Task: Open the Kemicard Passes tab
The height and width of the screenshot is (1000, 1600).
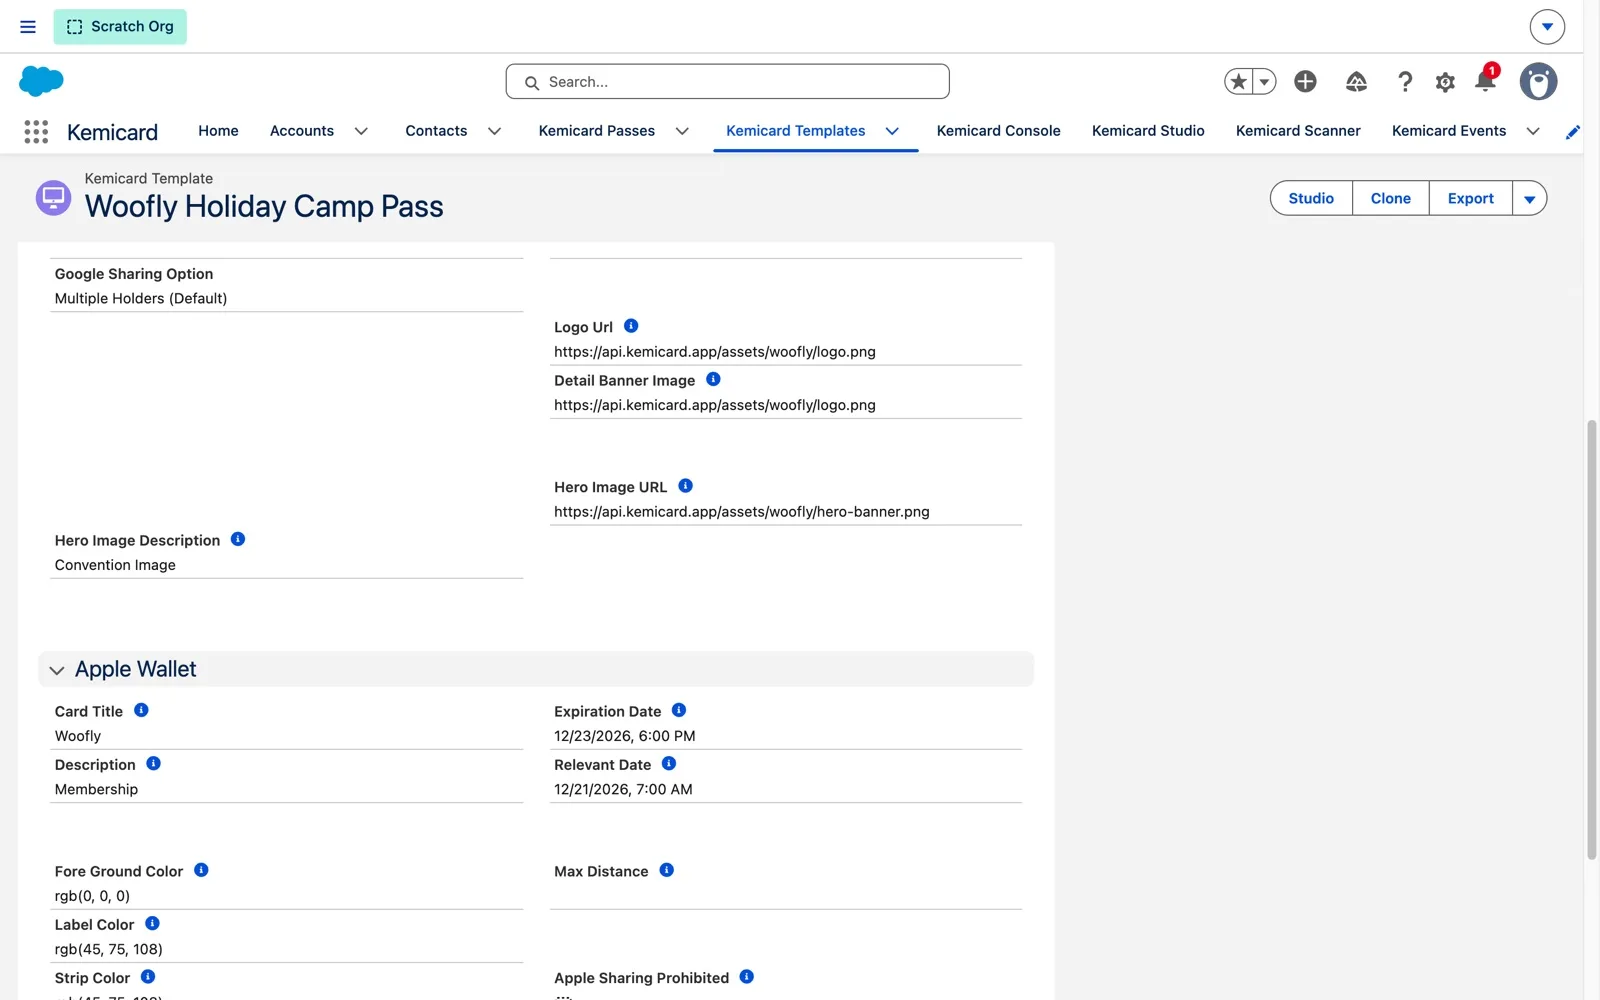Action: pyautogui.click(x=597, y=131)
